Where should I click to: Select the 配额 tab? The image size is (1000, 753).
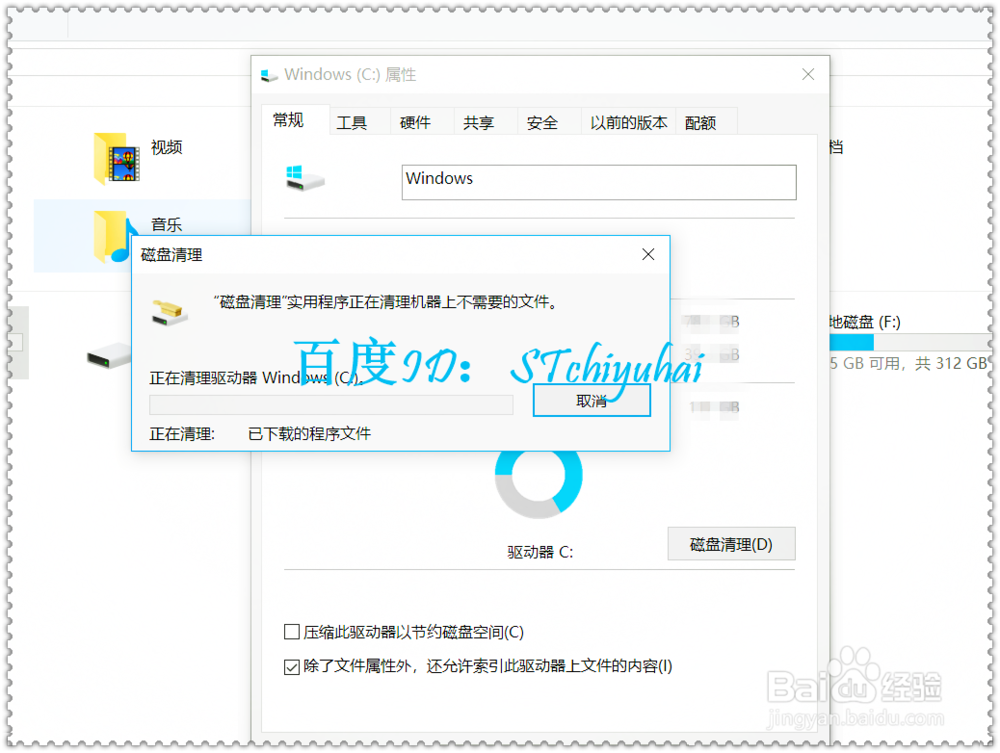point(702,121)
